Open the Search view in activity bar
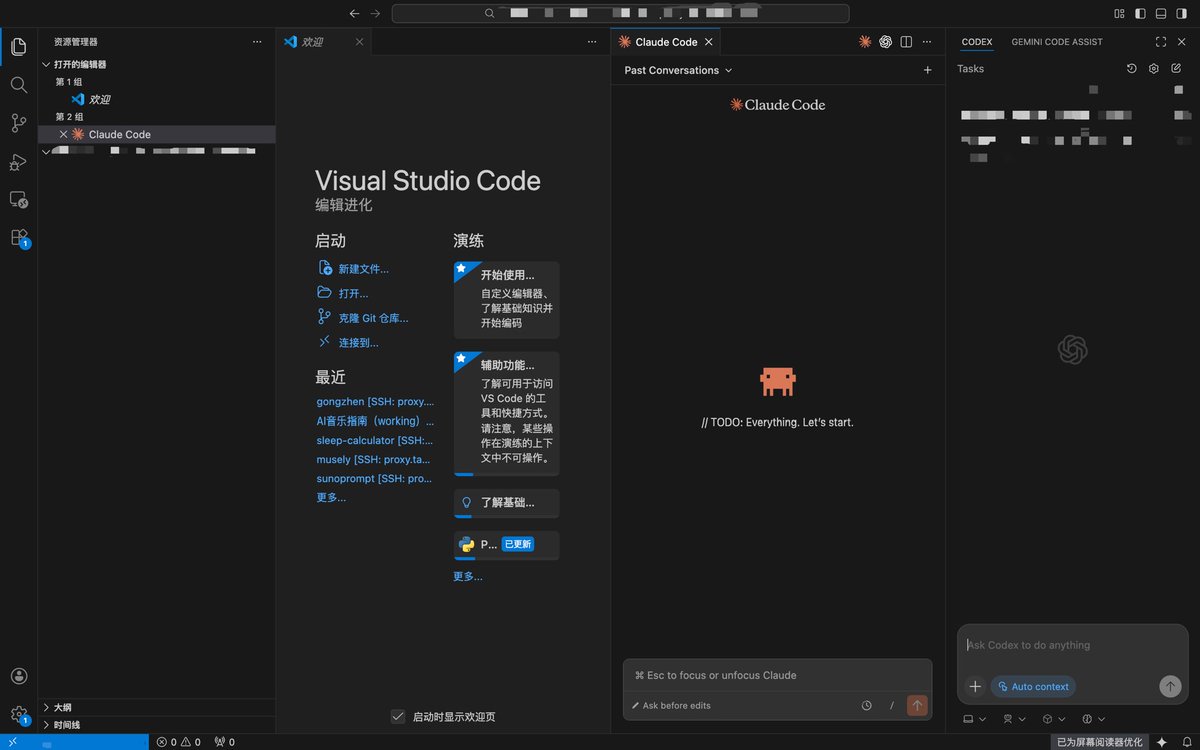This screenshot has height=750, width=1200. tap(18, 85)
